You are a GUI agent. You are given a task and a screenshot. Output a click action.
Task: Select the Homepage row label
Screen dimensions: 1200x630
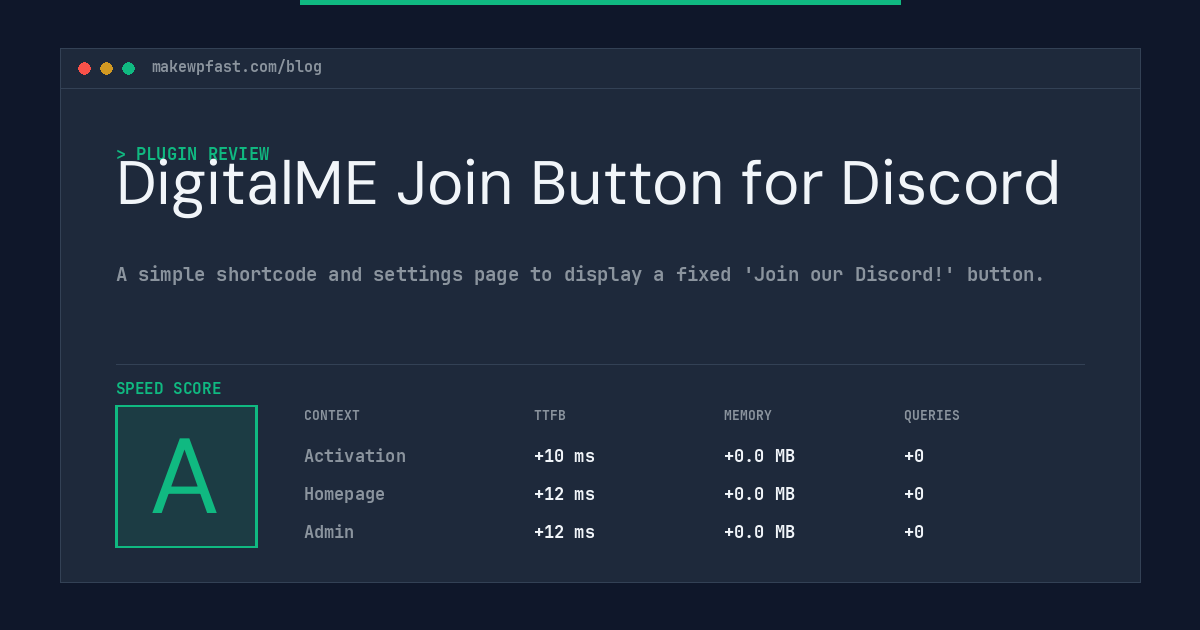(x=344, y=494)
